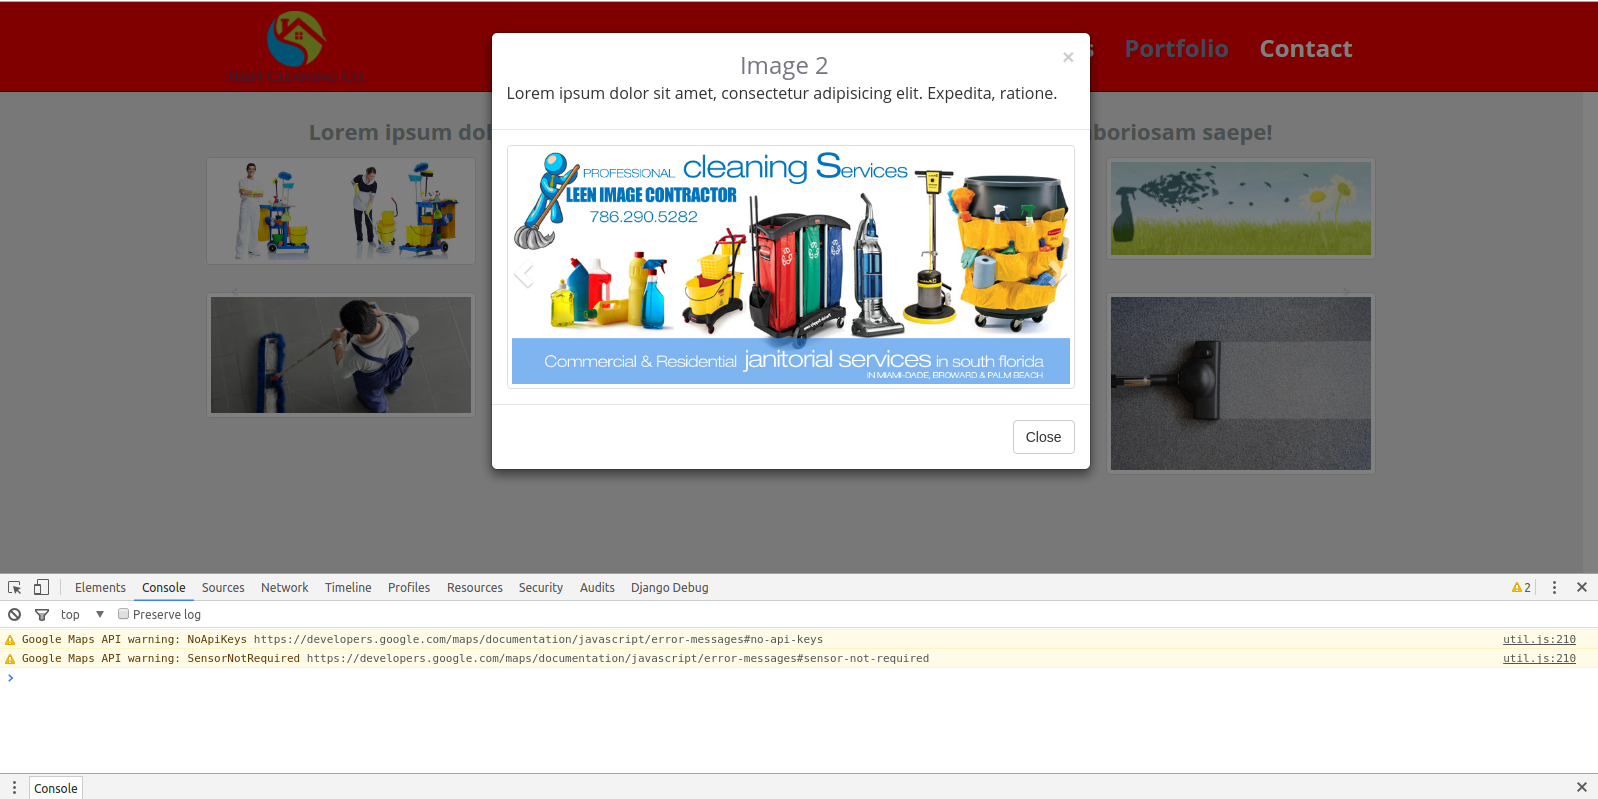Screen dimensions: 1598x799
Task: Click the "Image 2" modal title
Action: pyautogui.click(x=784, y=65)
